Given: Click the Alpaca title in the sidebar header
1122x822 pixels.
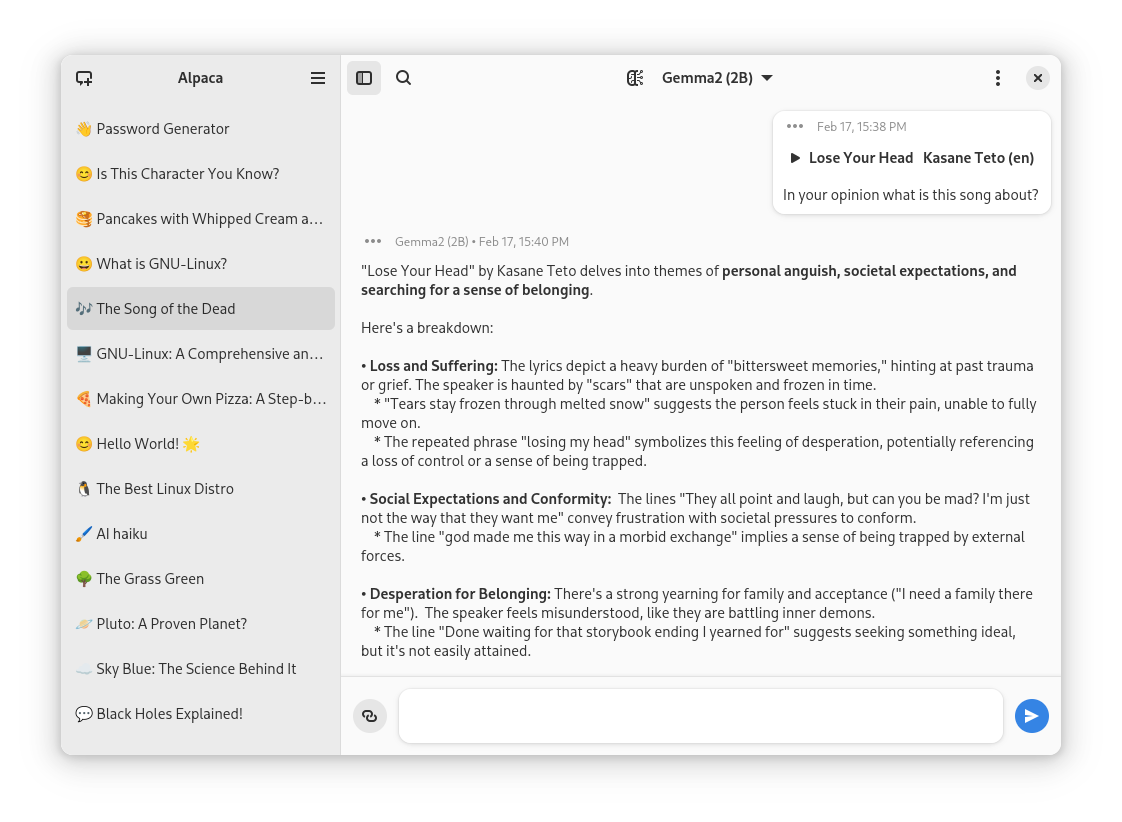Looking at the screenshot, I should tap(200, 78).
